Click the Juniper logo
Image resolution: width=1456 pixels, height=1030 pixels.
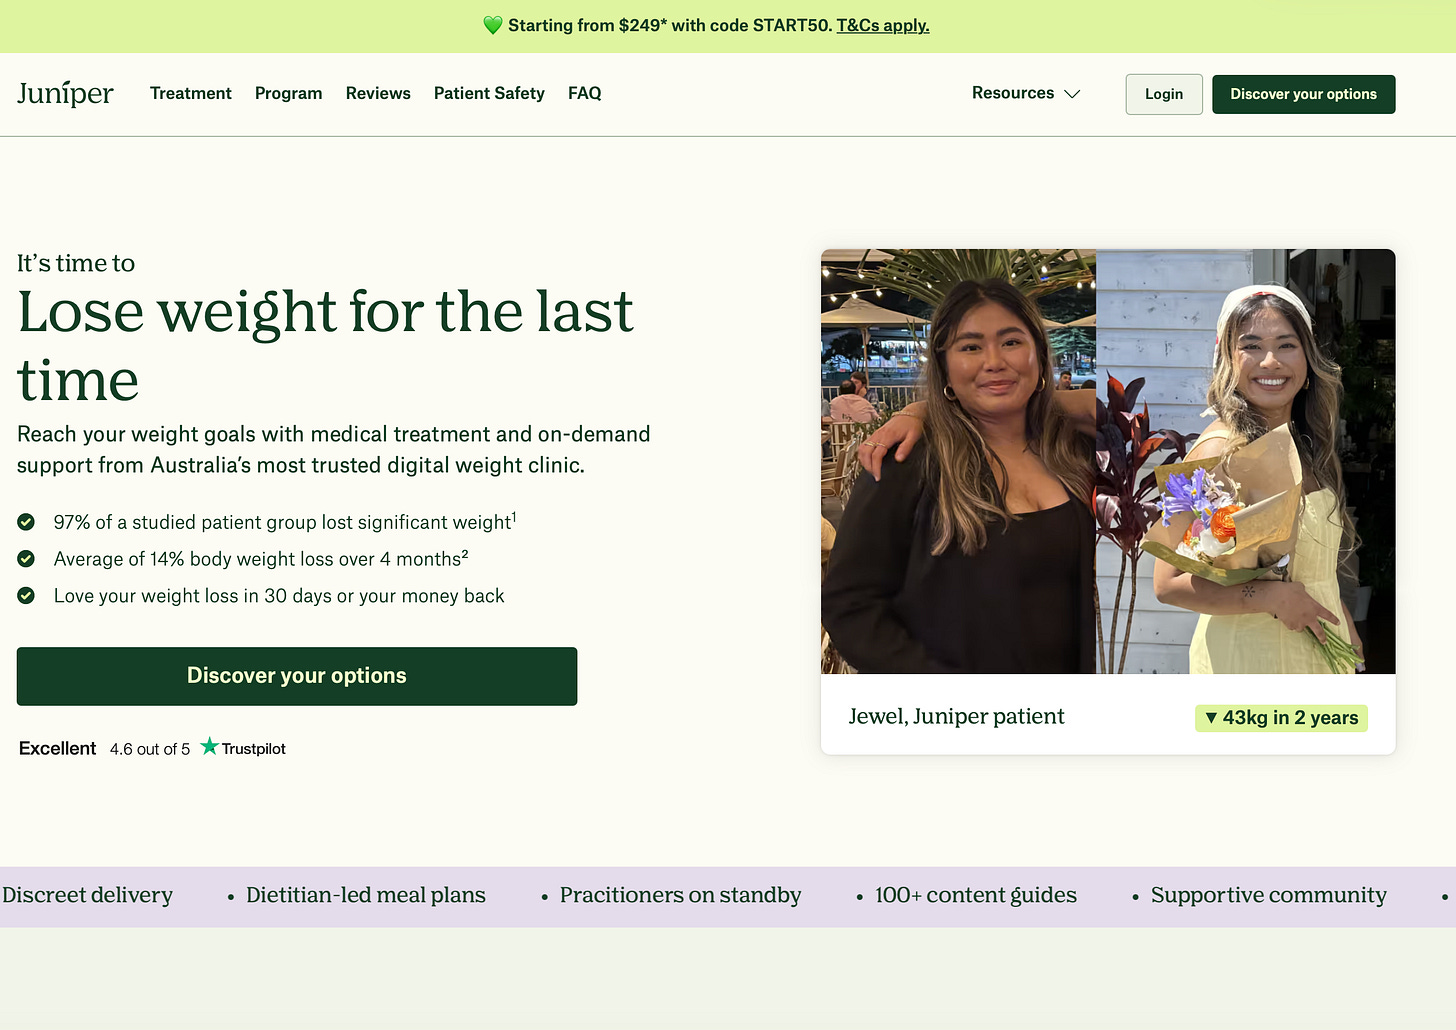(65, 94)
